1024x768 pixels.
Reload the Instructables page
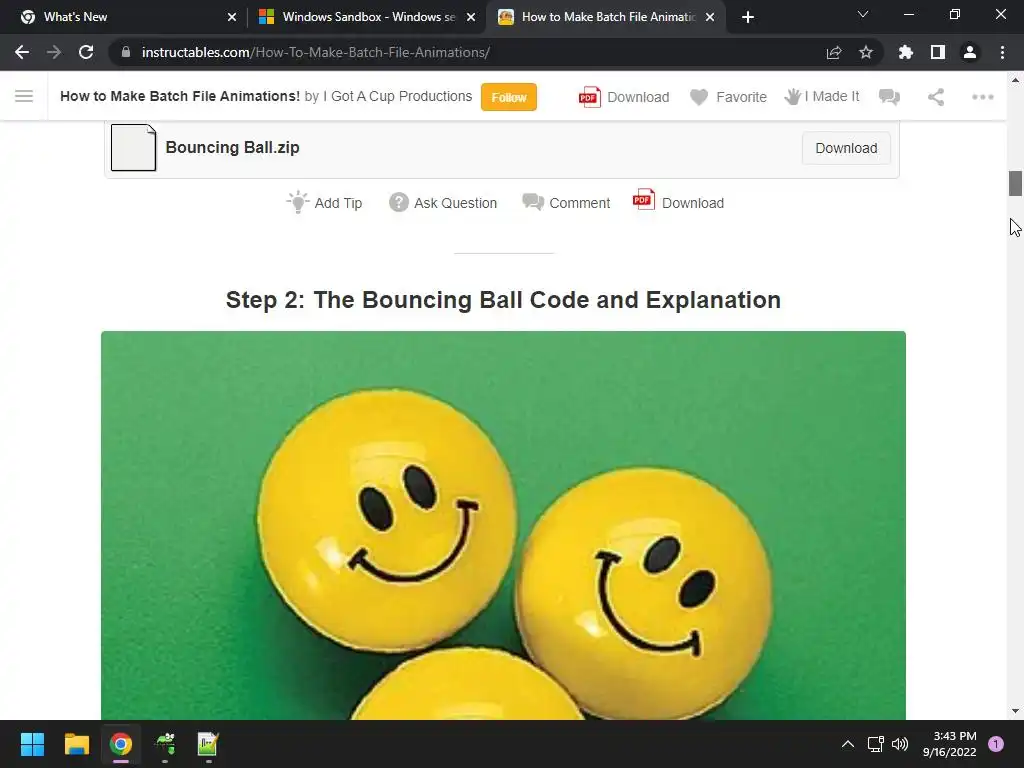coord(86,52)
